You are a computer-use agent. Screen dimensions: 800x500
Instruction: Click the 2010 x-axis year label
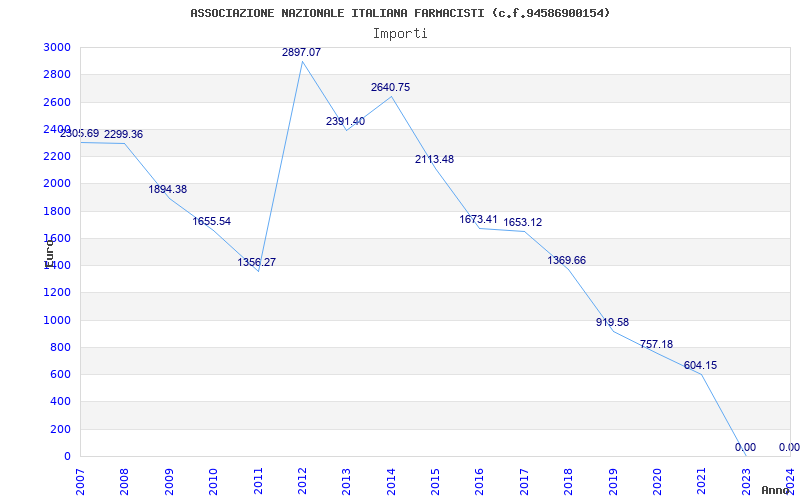(x=213, y=481)
